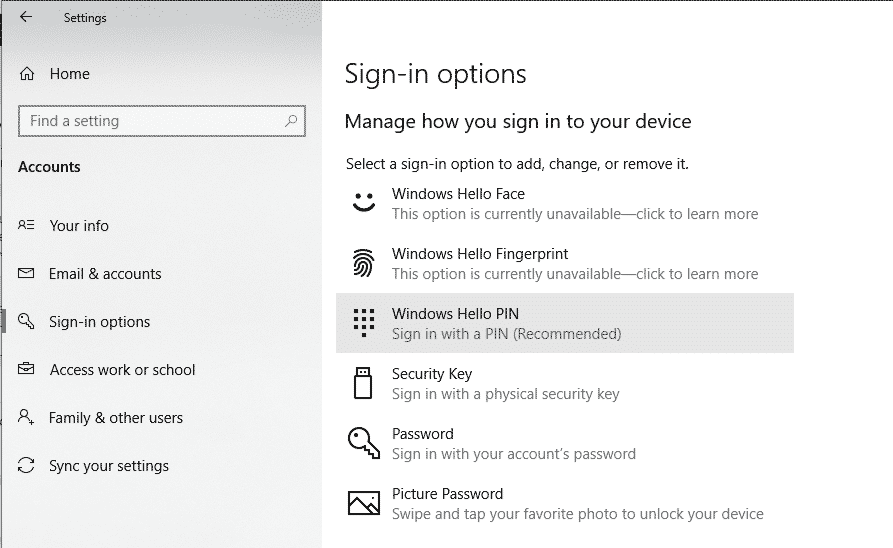
Task: Click the Security Key USB icon
Action: [363, 383]
